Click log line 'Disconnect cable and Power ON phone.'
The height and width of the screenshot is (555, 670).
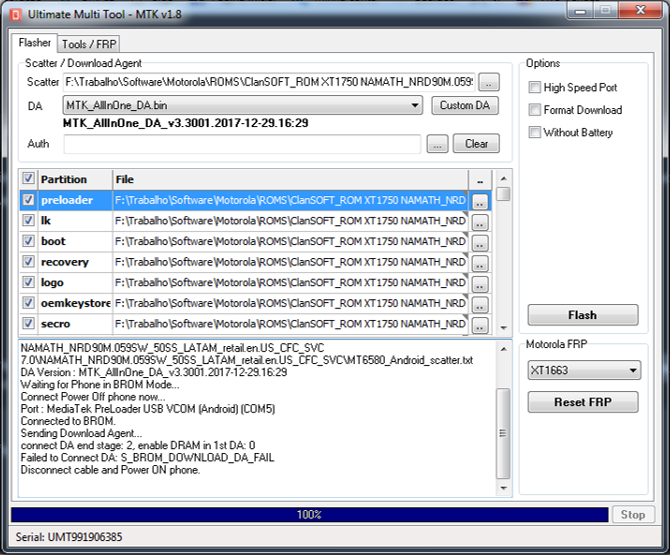point(110,470)
